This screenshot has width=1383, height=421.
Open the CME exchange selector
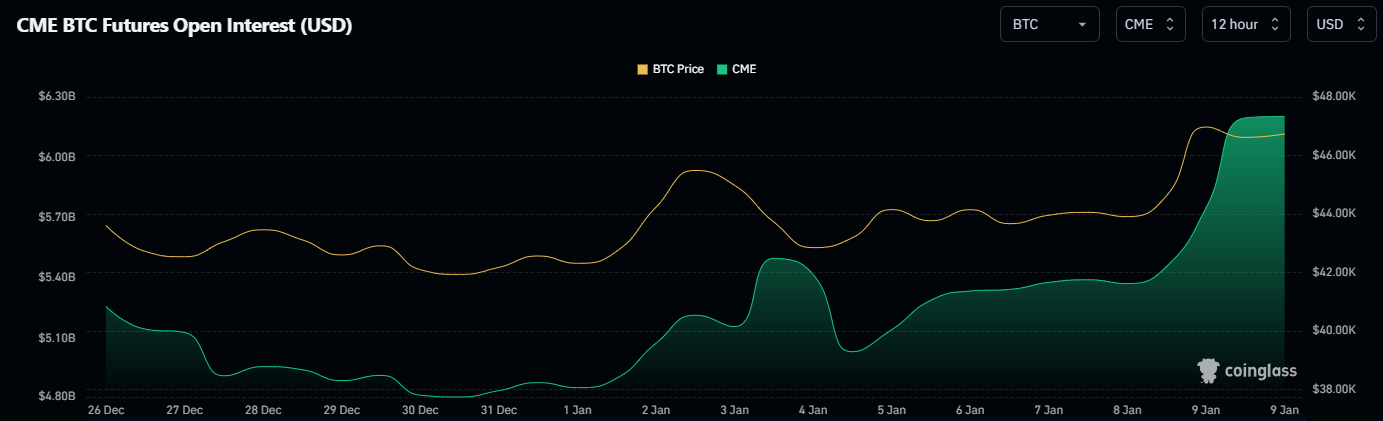(x=1151, y=24)
